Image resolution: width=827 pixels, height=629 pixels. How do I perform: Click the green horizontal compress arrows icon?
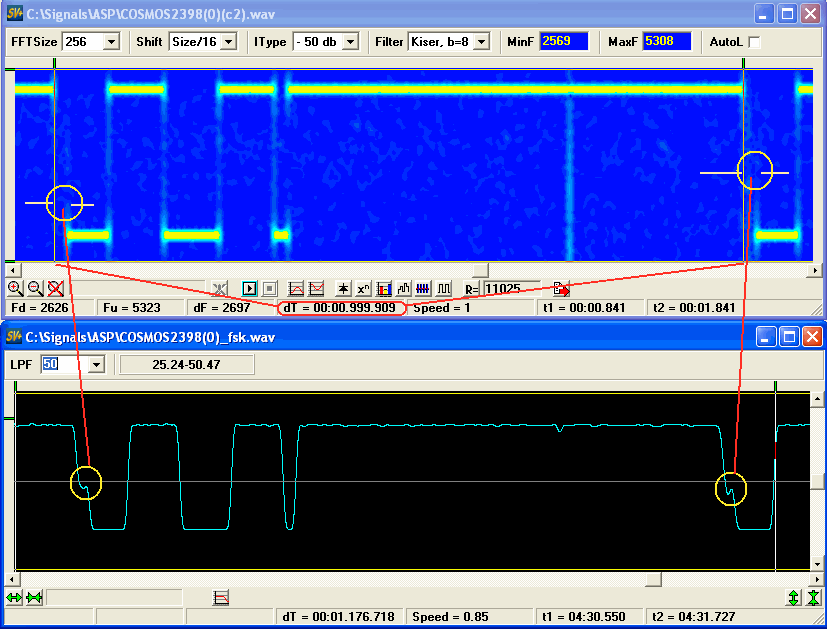(34, 598)
